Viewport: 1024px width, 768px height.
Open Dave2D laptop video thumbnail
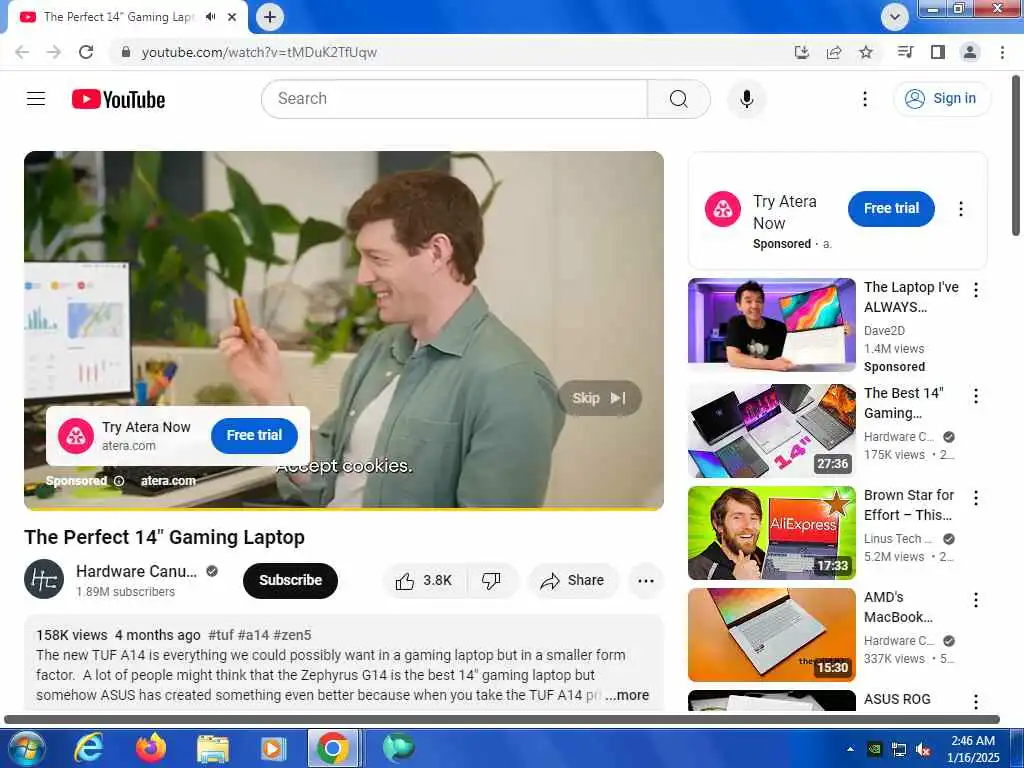[771, 325]
